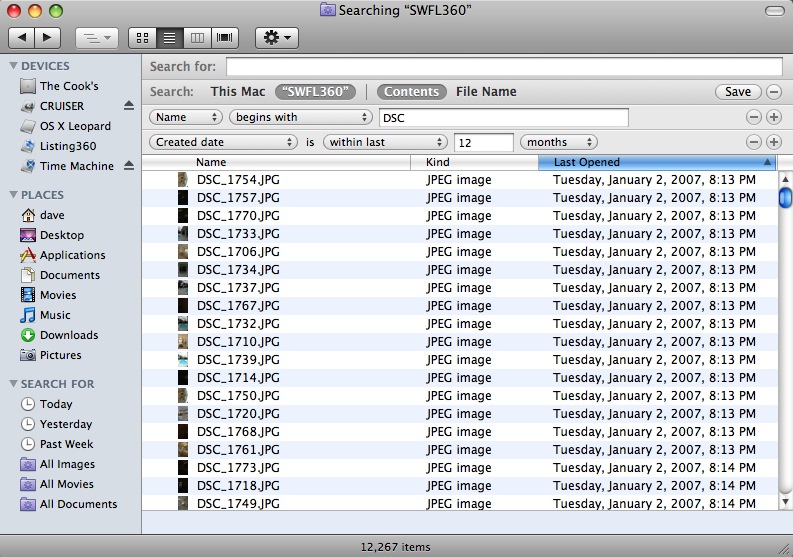Select DSC_1754.JPG thumbnail
The height and width of the screenshot is (557, 793).
[183, 180]
